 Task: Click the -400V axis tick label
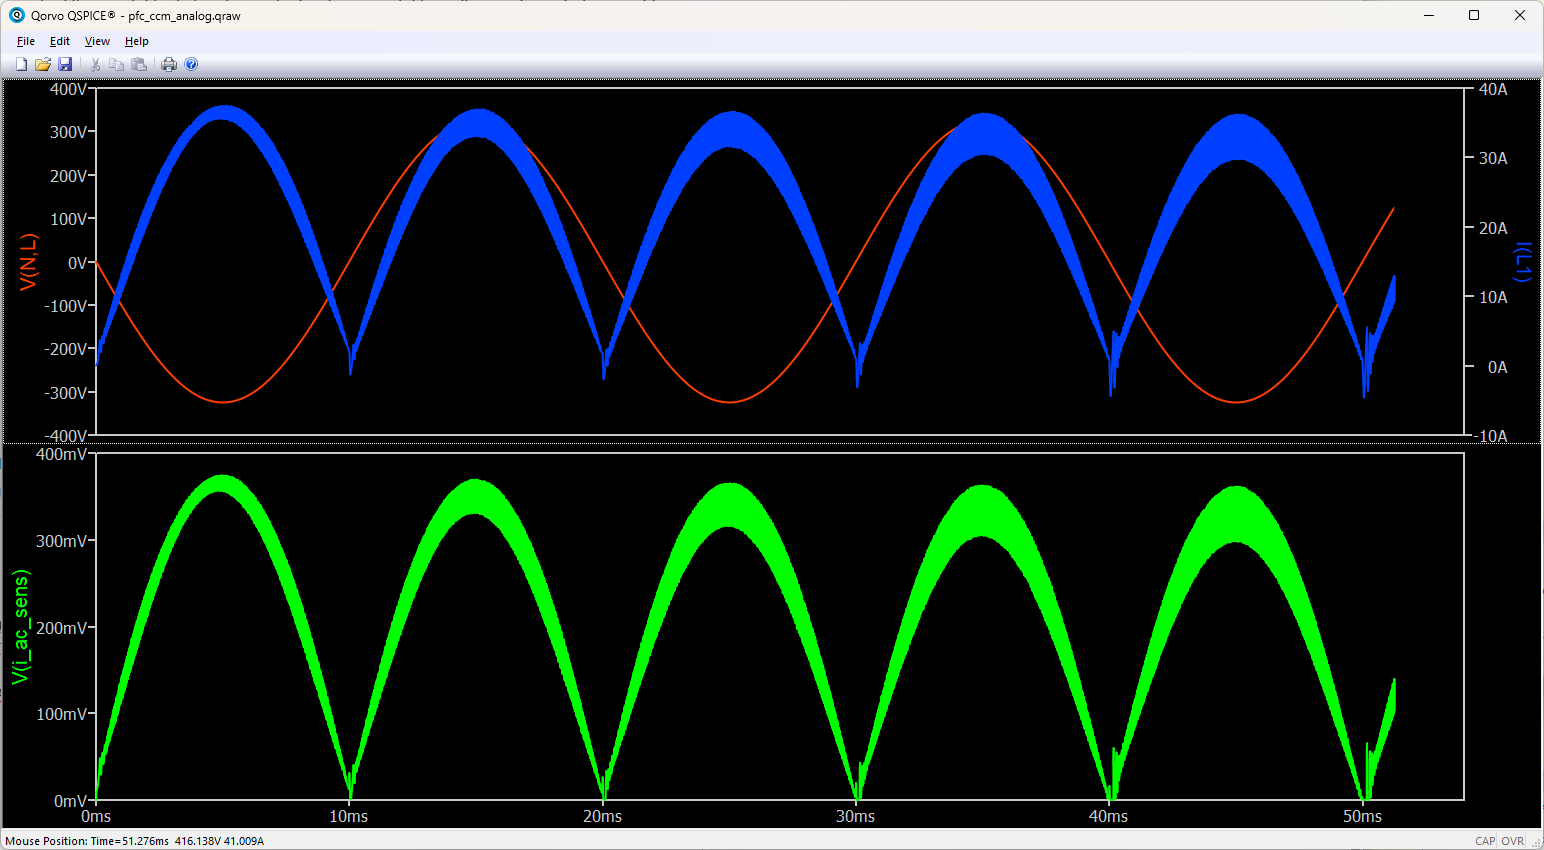66,436
